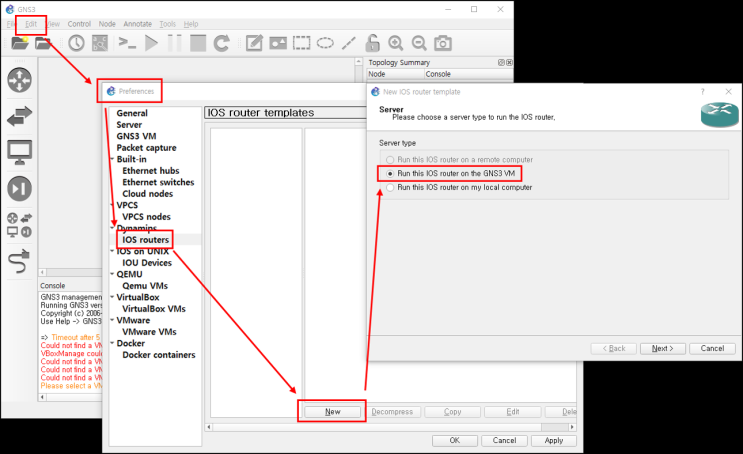Collapse the VPCS tree section
The image size is (743, 454).
(x=112, y=205)
